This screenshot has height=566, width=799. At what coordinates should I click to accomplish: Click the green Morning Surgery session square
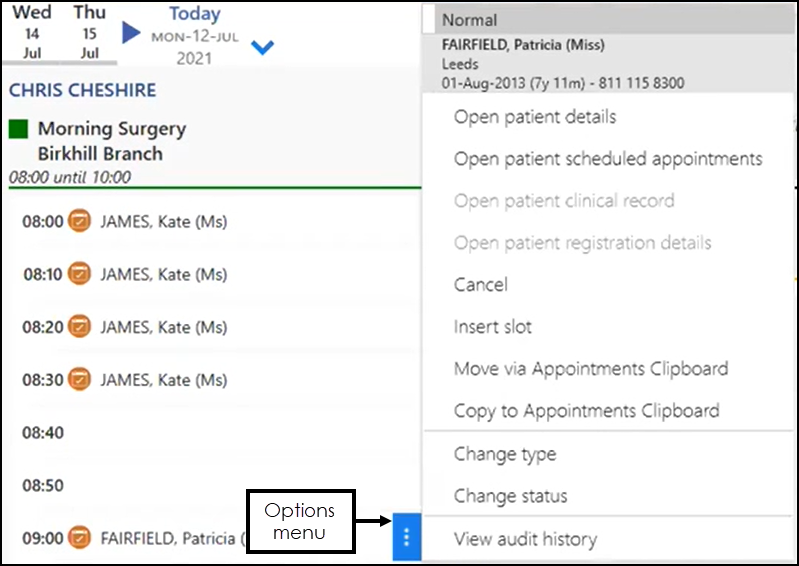pos(18,129)
